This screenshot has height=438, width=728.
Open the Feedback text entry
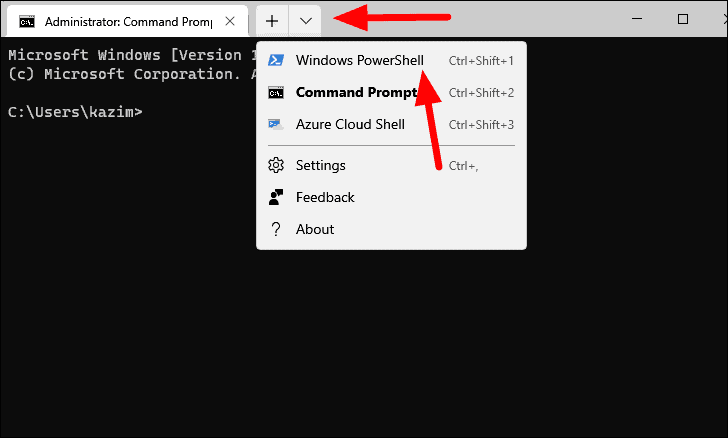(x=325, y=197)
